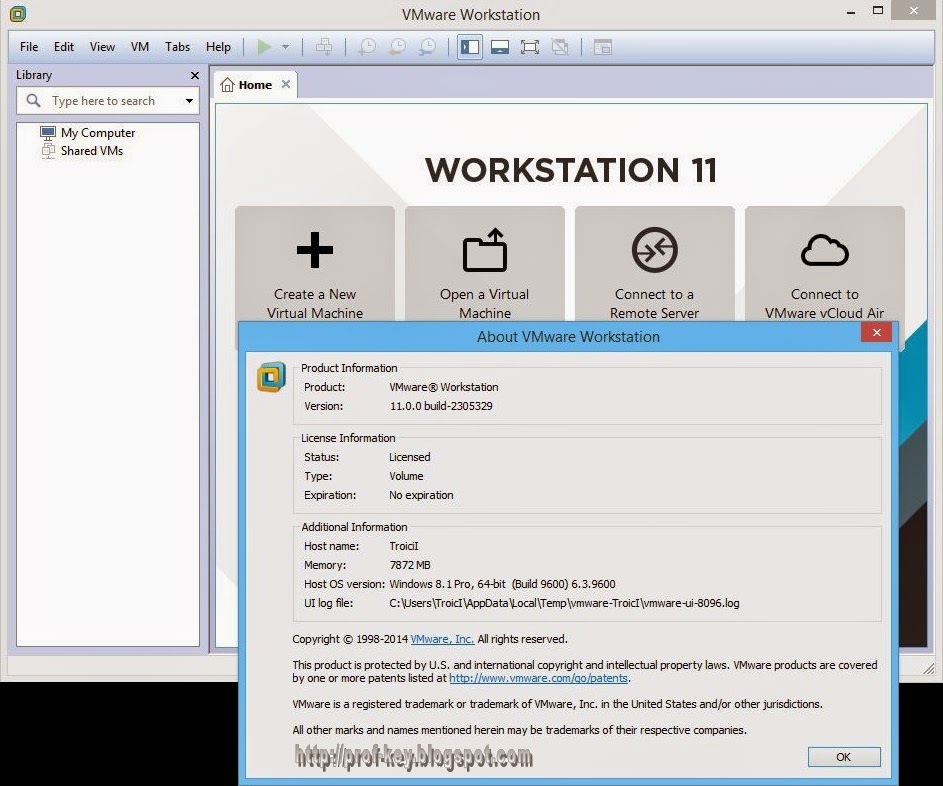This screenshot has height=786, width=943.
Task: Enter full screen mode icon
Action: 530,47
